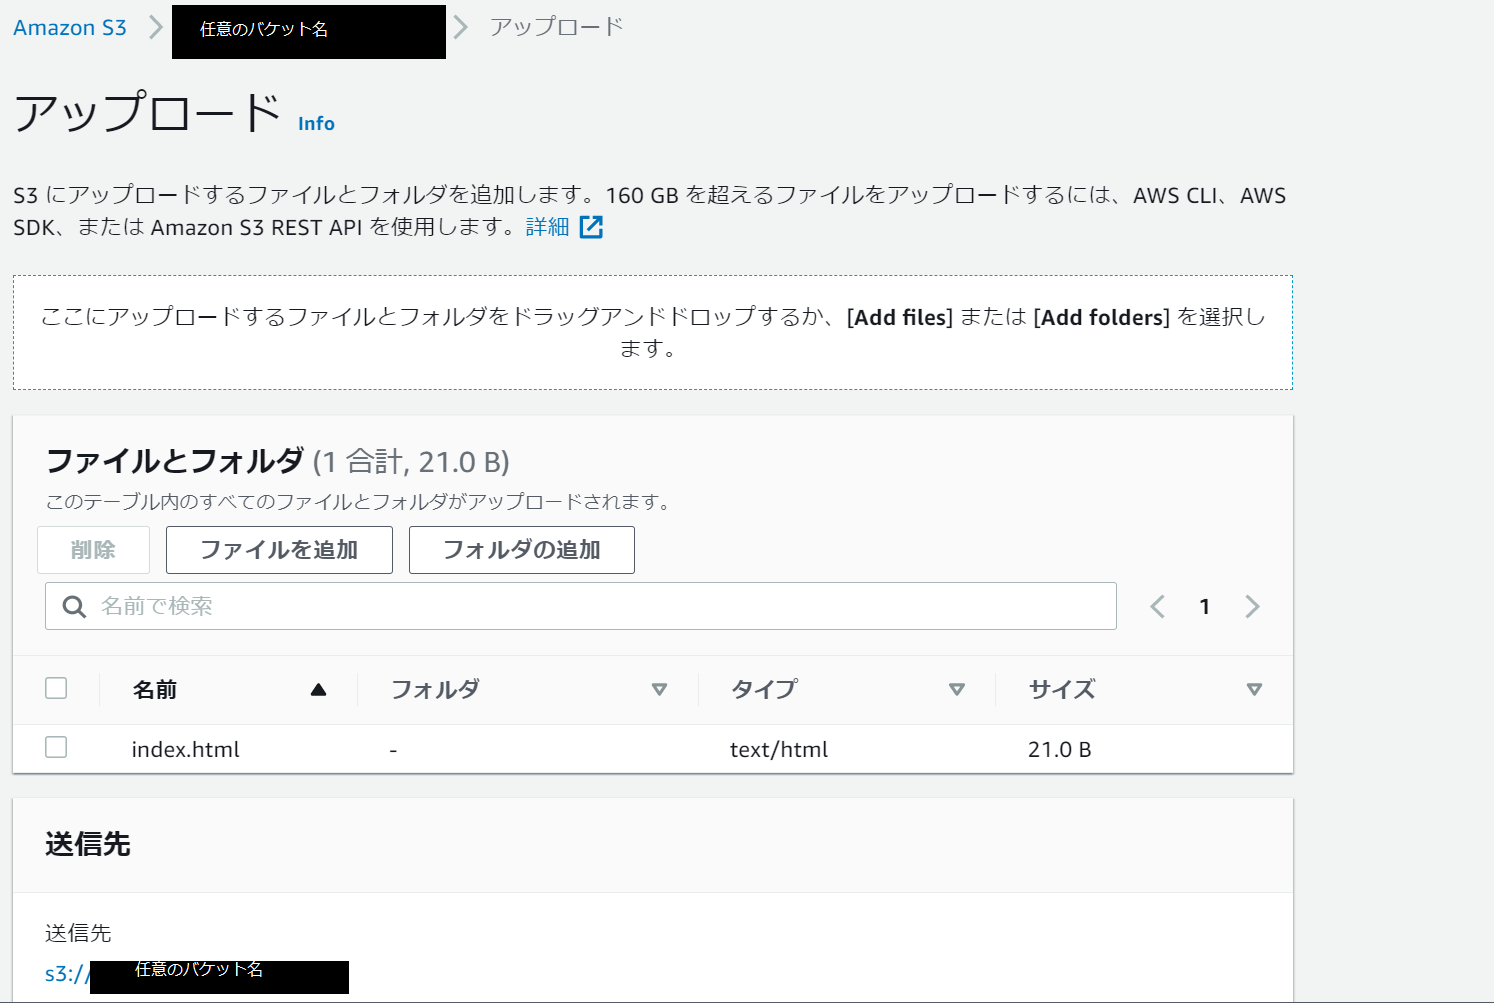The image size is (1494, 1003).
Task: Click the ファイルを追加 button
Action: coord(279,550)
